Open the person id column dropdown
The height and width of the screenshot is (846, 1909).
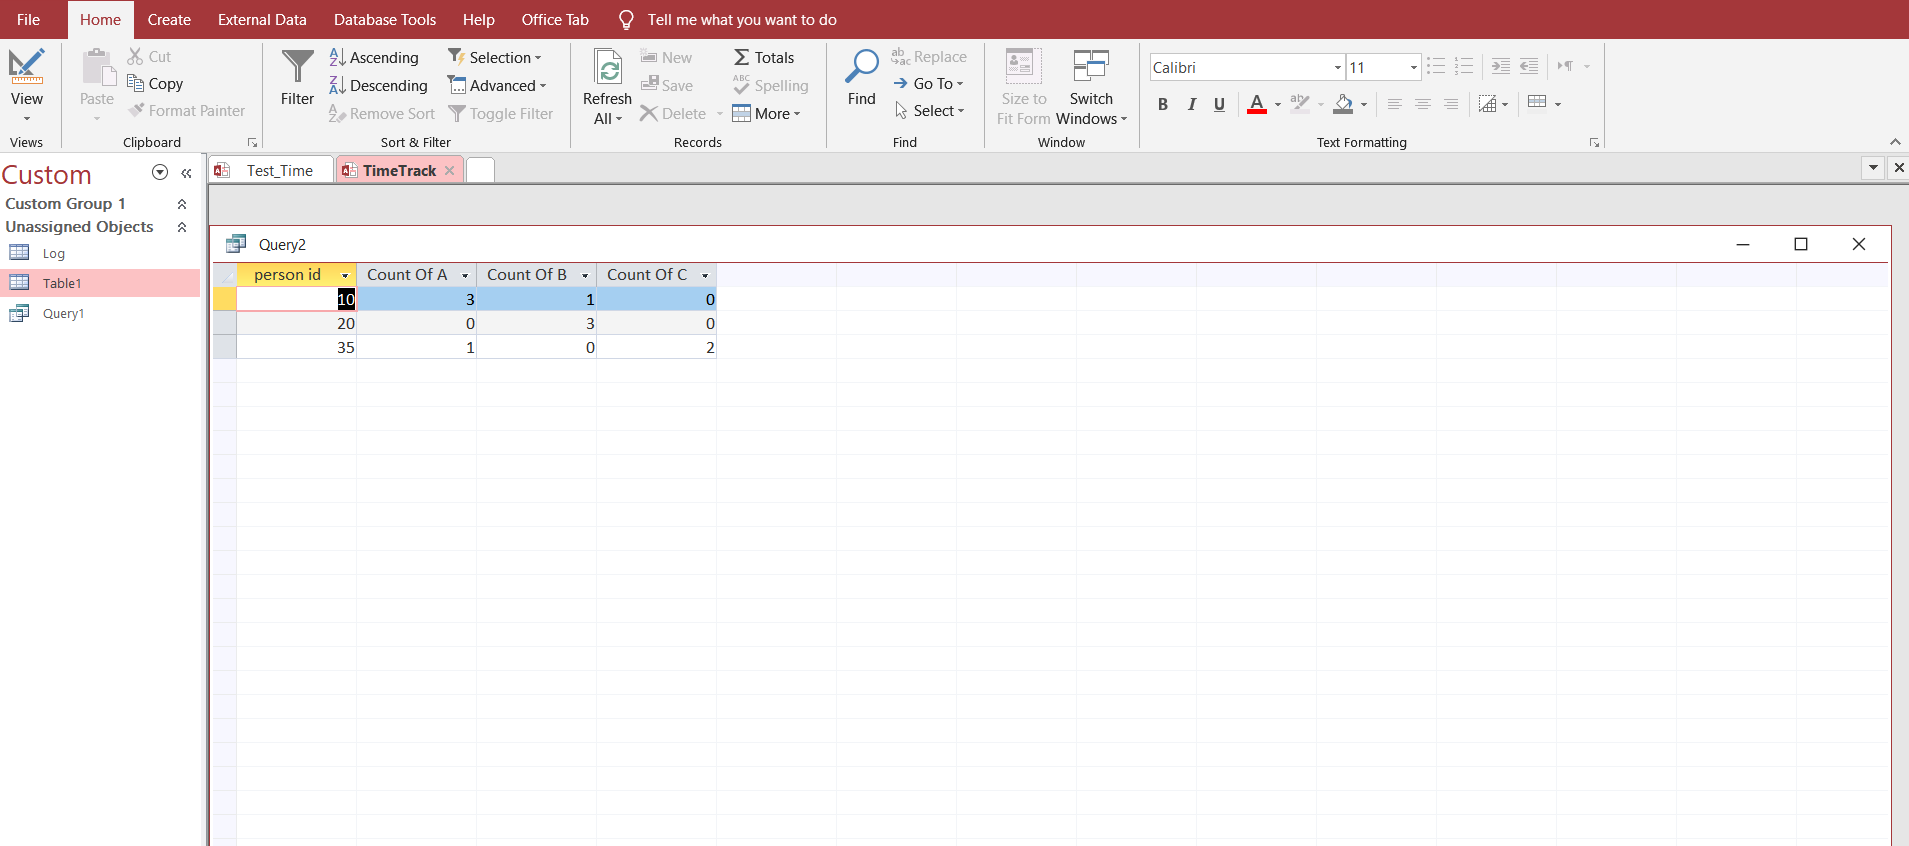tap(345, 275)
